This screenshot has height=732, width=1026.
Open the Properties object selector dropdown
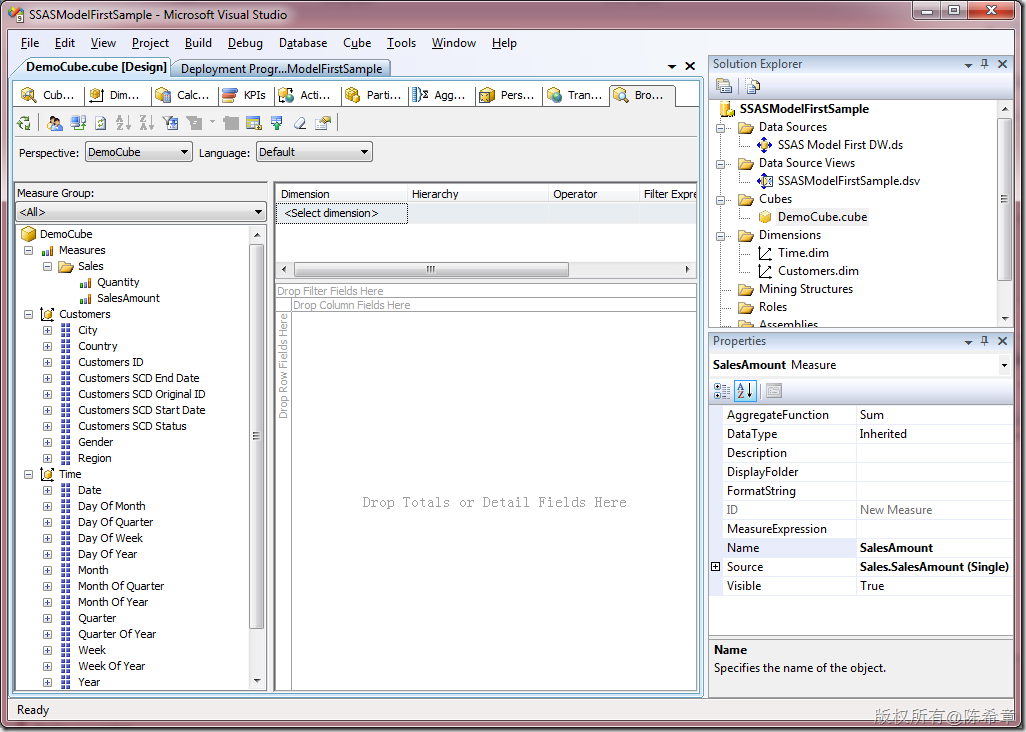1004,366
